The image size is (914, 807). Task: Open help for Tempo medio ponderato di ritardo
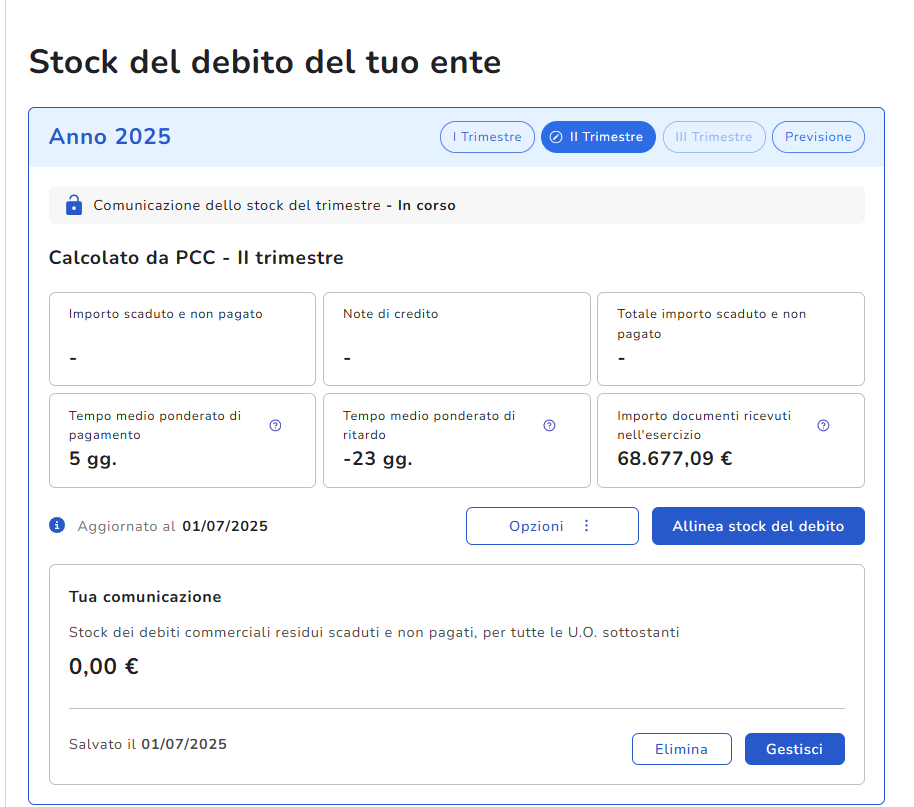549,425
